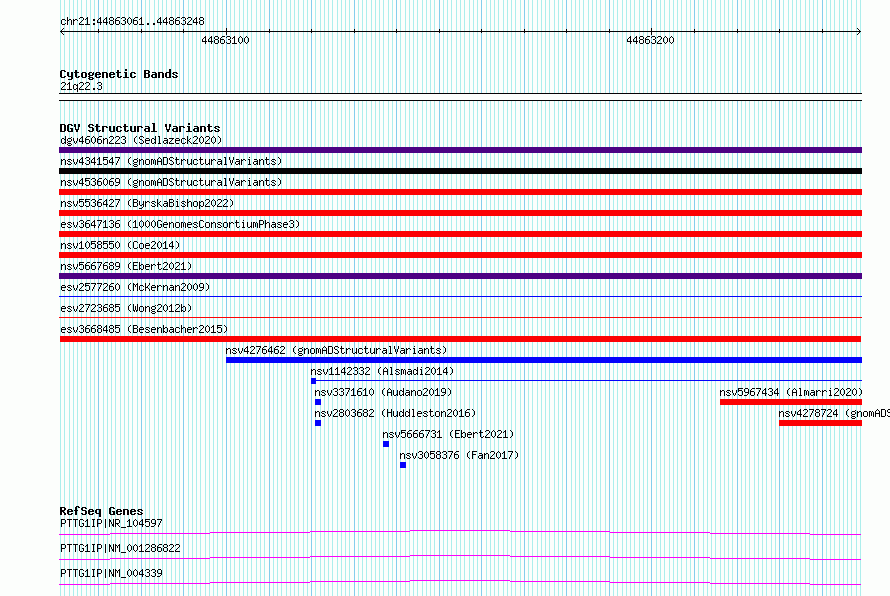Click the nsv4278724 variant label
The width and height of the screenshot is (890, 596).
(834, 413)
